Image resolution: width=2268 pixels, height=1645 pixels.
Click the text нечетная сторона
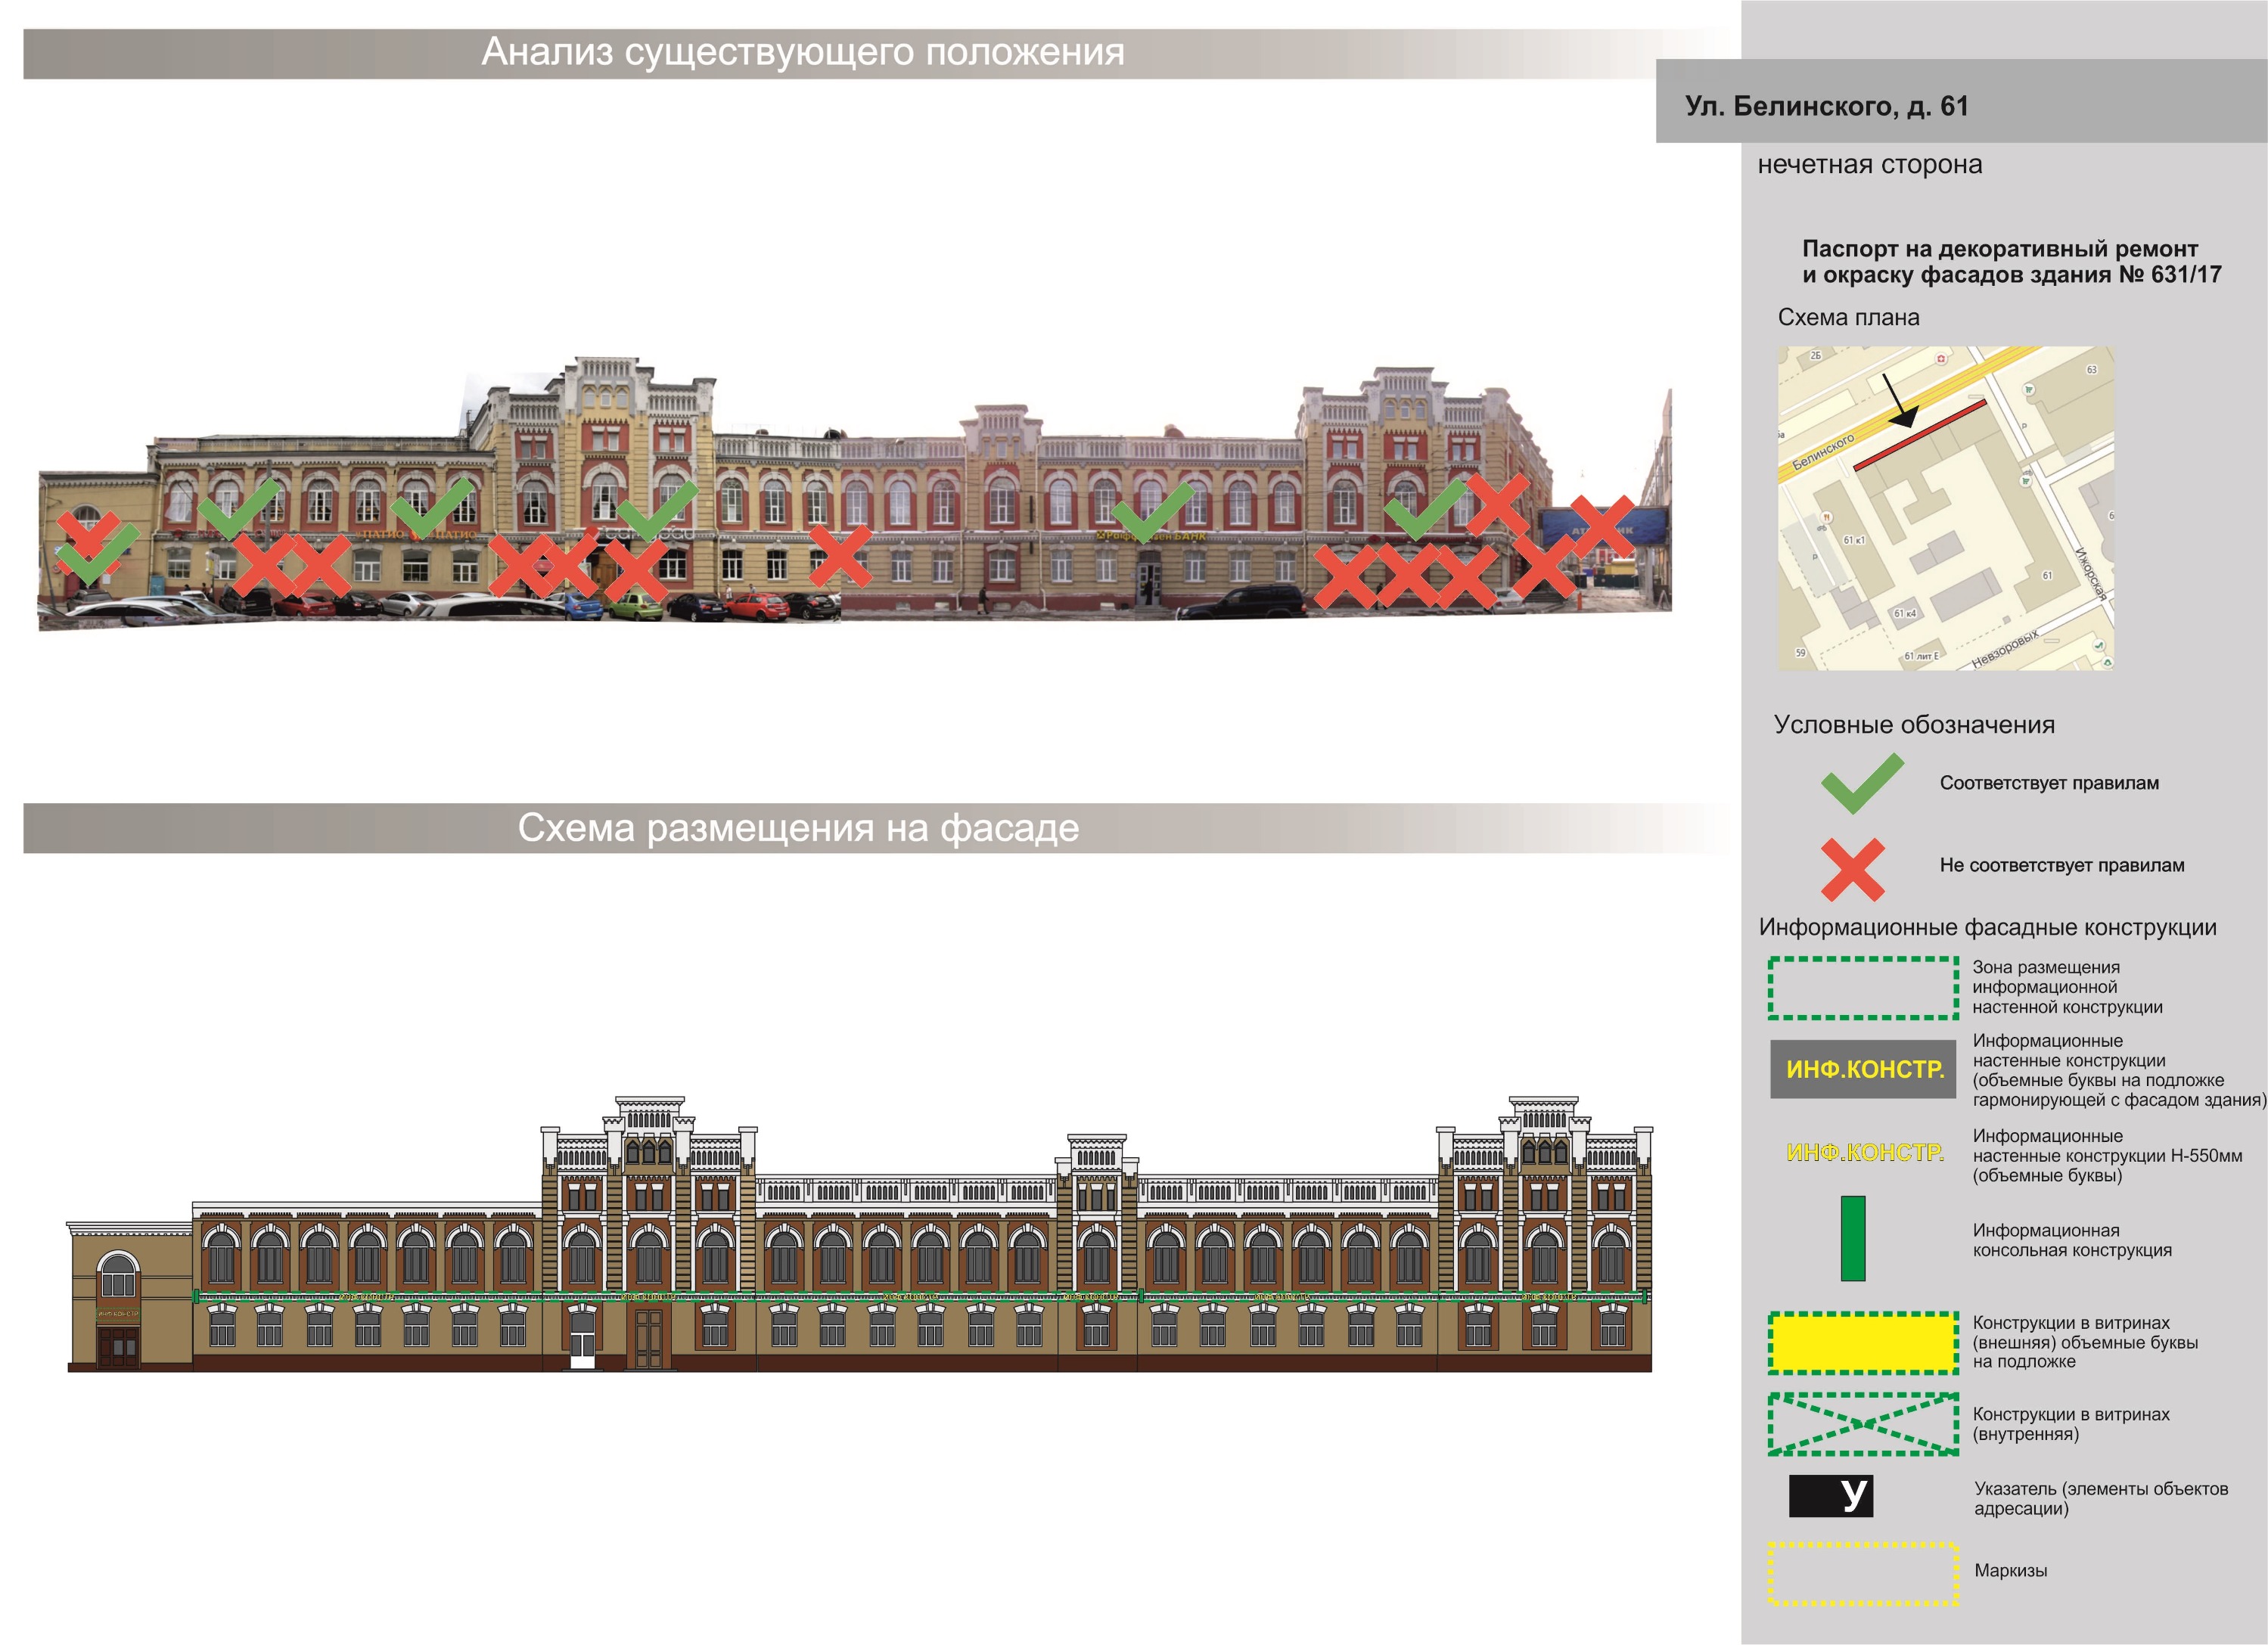(1870, 164)
